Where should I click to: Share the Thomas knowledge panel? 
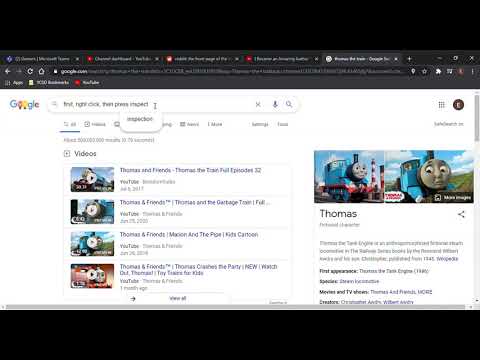461,214
